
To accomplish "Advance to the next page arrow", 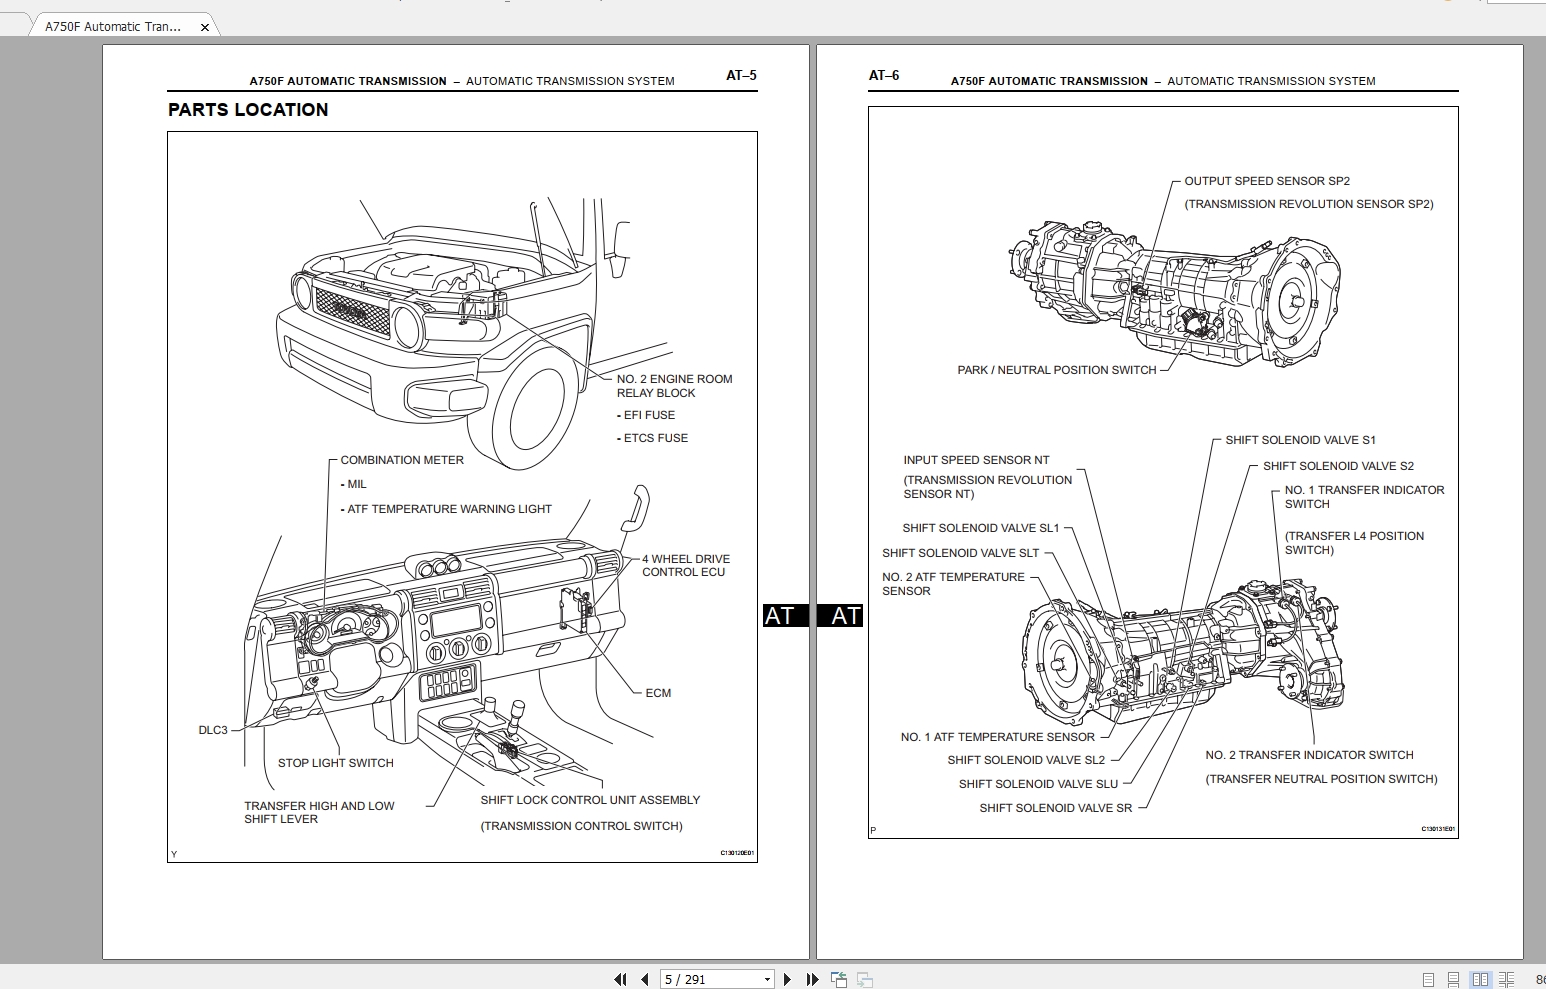I will [x=787, y=979].
